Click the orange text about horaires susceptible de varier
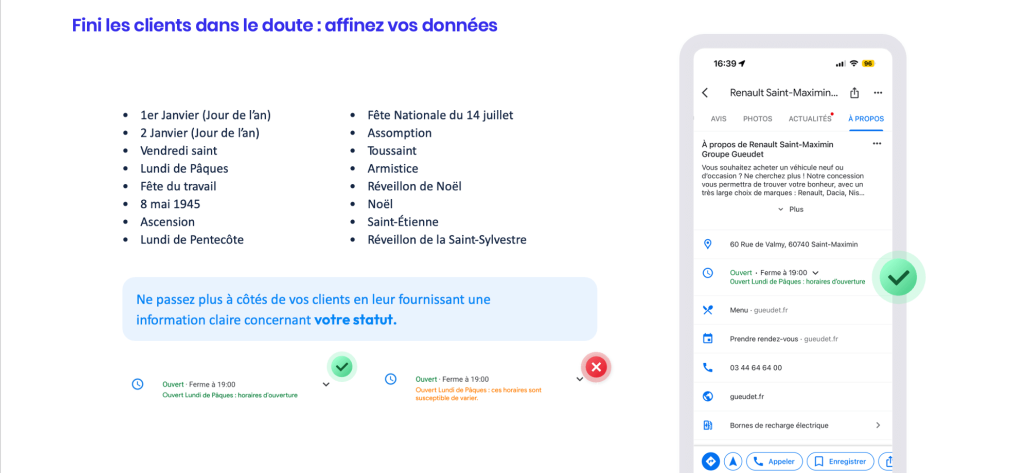This screenshot has height=473, width=1024. (x=479, y=394)
